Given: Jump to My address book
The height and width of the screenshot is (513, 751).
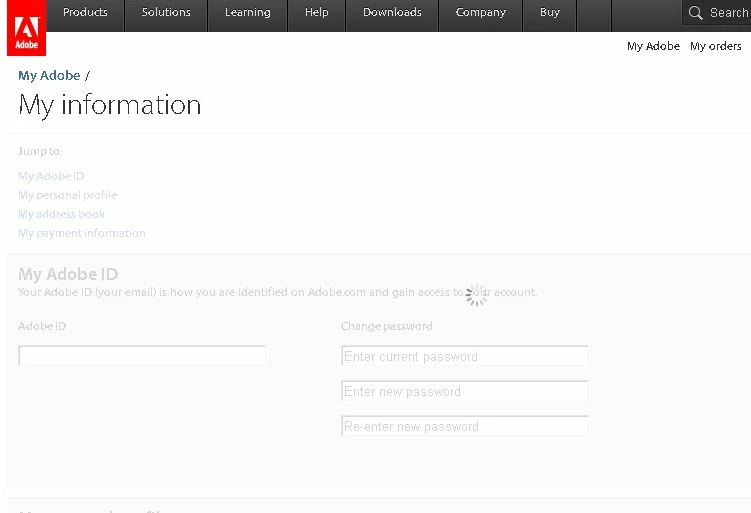Looking at the screenshot, I should [61, 214].
